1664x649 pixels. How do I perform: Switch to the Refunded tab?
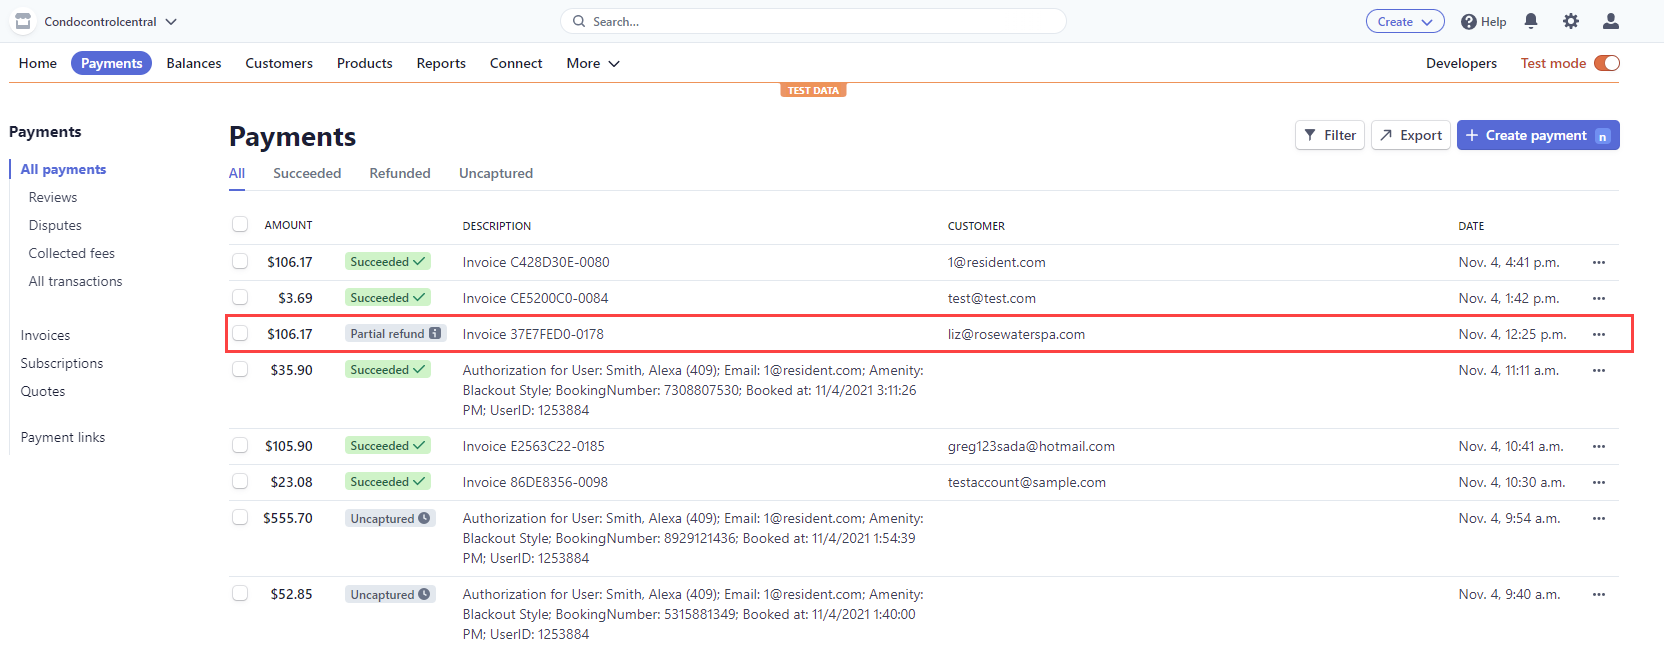[400, 173]
